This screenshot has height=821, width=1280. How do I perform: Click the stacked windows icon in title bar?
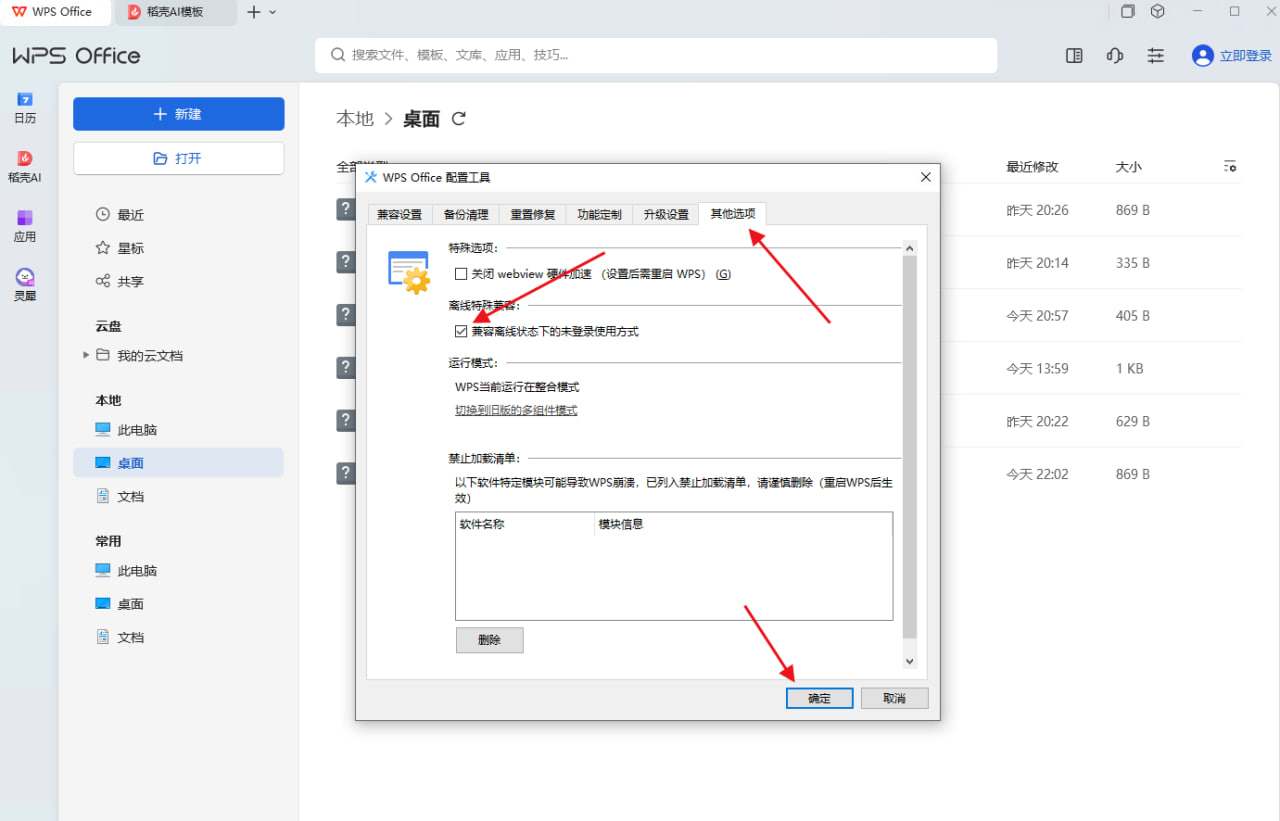click(1128, 12)
